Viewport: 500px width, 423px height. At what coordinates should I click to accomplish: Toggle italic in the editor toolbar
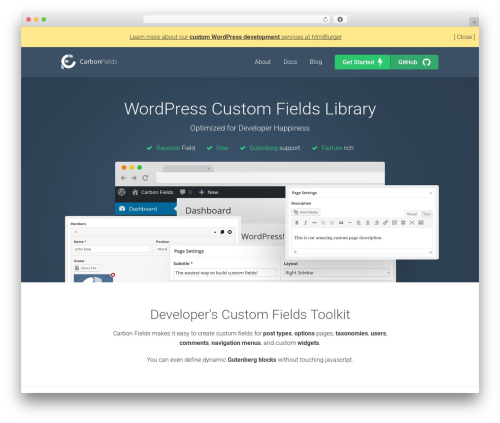coord(305,223)
